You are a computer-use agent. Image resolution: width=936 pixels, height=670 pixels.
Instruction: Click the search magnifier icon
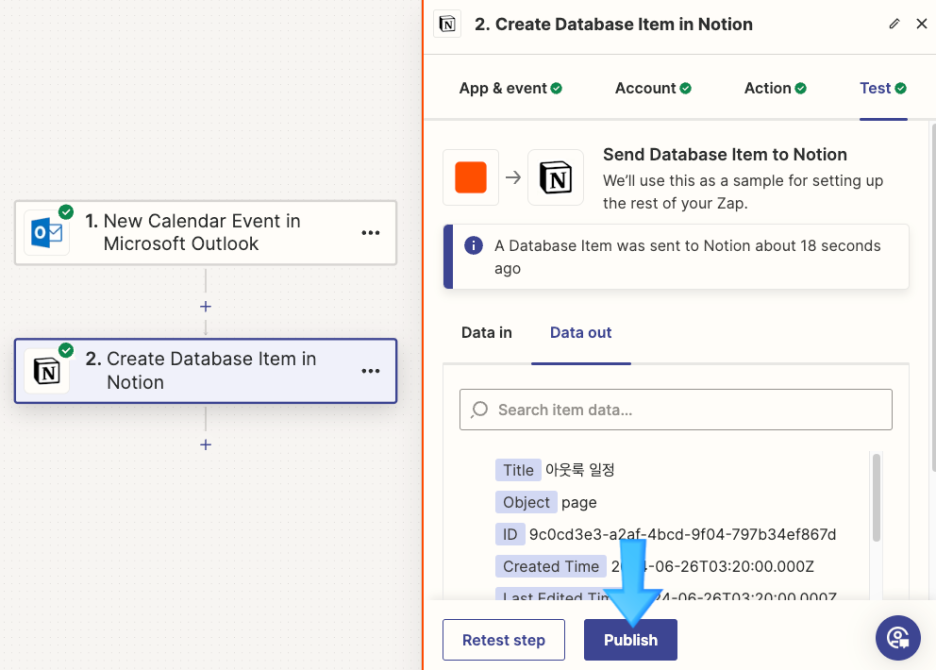pos(479,410)
